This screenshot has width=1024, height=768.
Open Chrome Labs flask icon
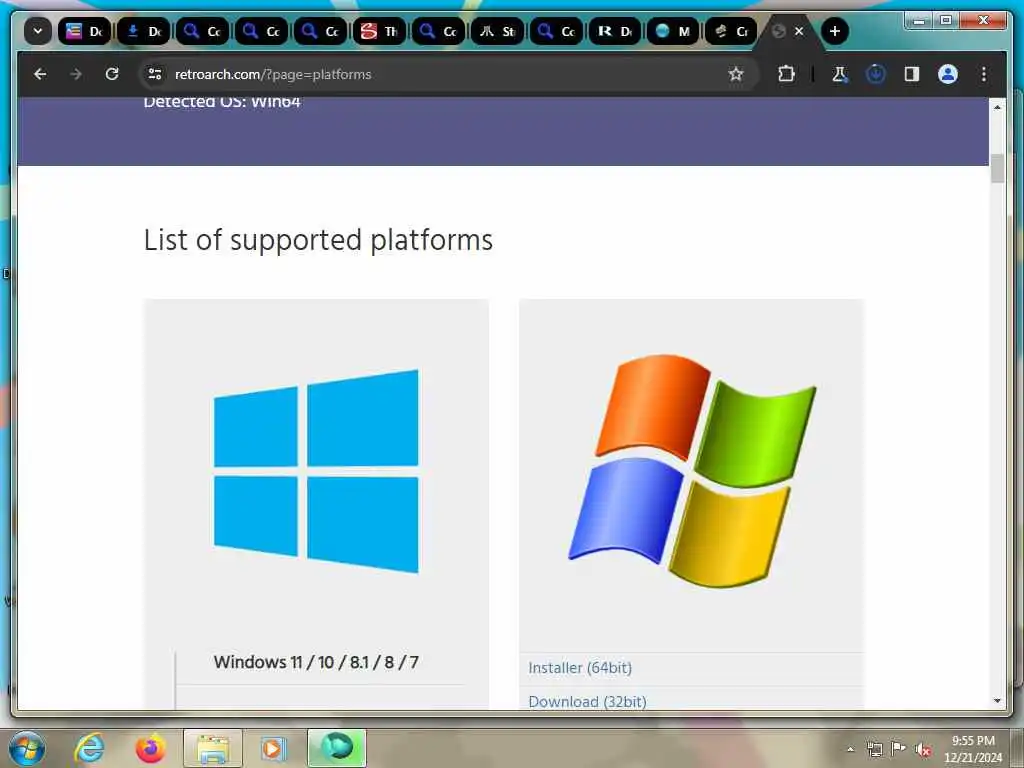tap(839, 74)
